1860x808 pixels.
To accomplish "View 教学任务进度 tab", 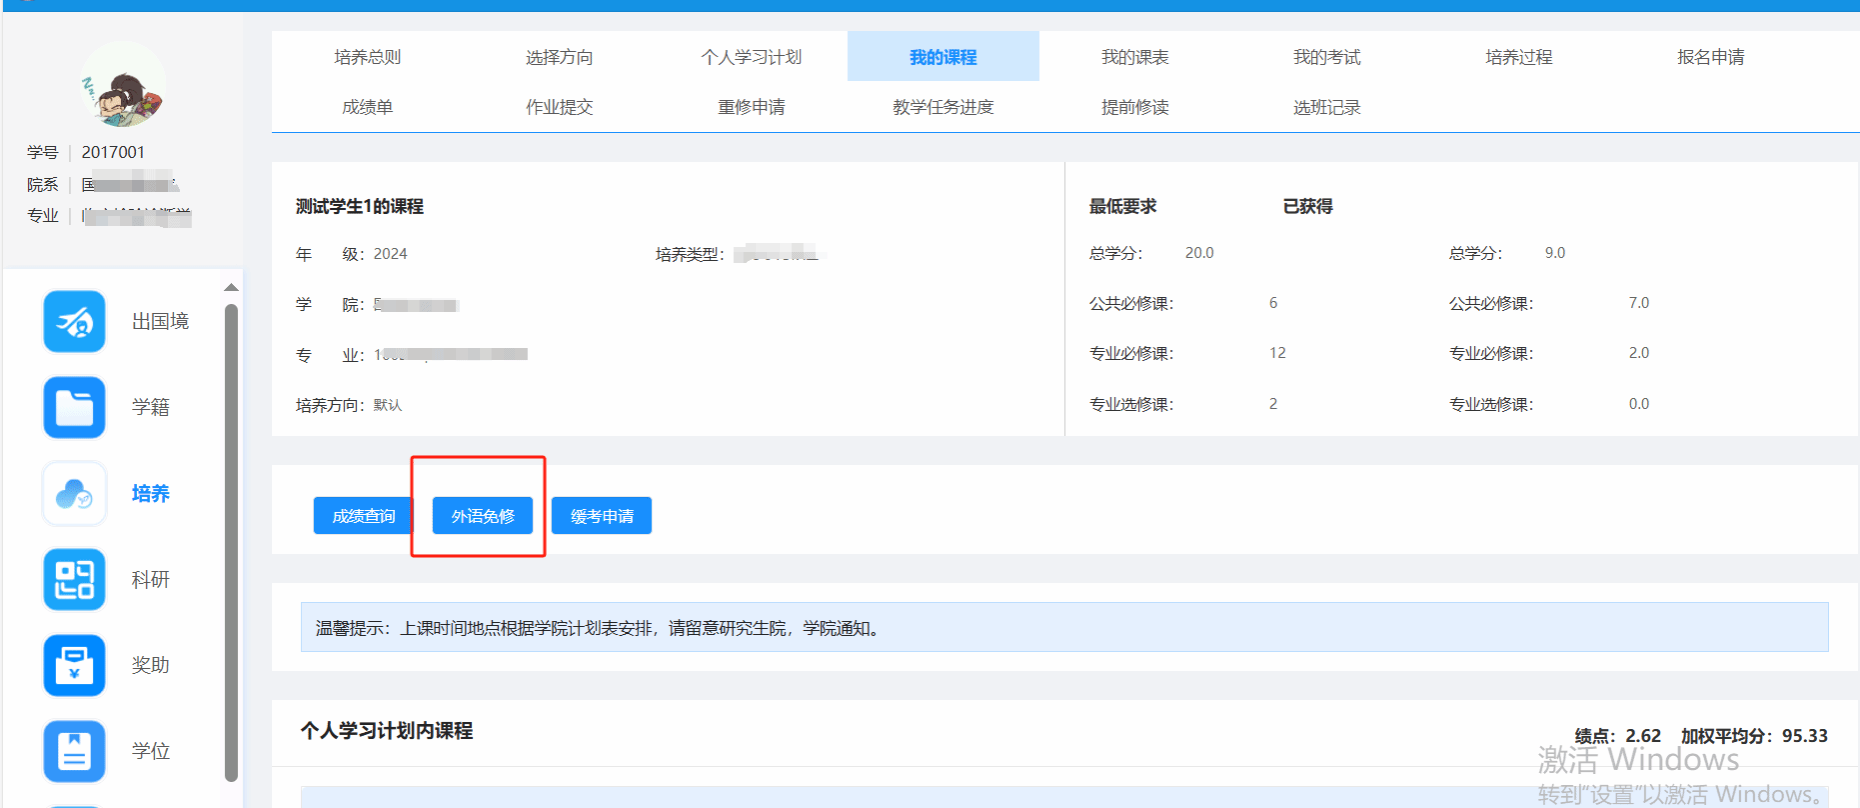I will [943, 107].
